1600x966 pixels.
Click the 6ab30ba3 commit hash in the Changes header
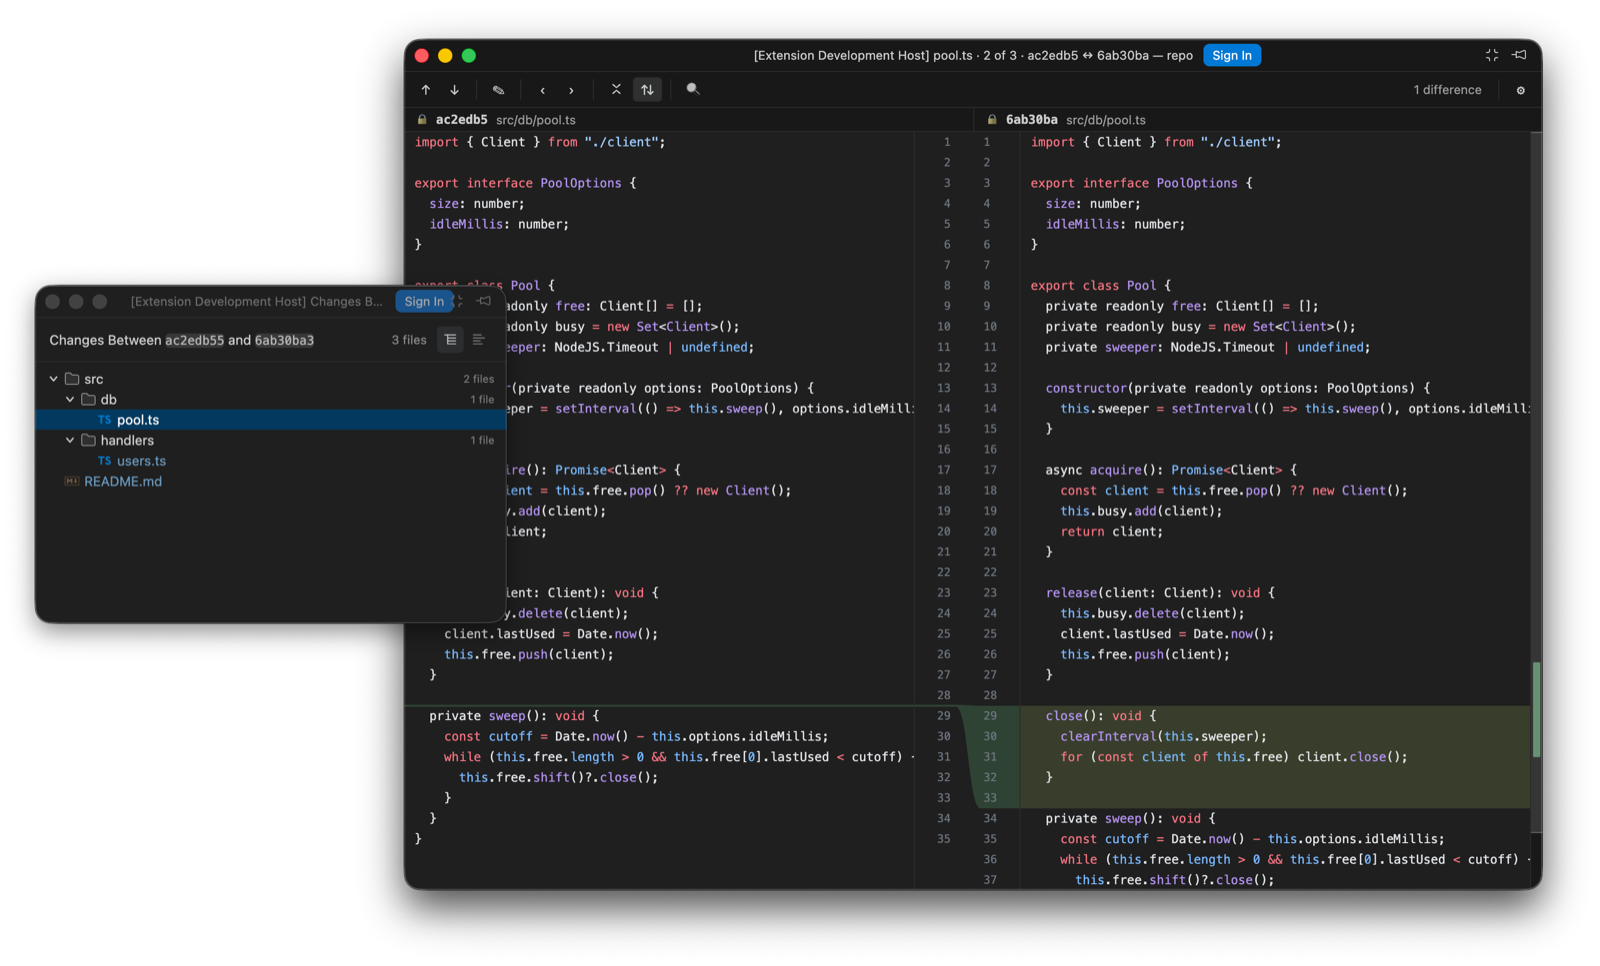(284, 340)
